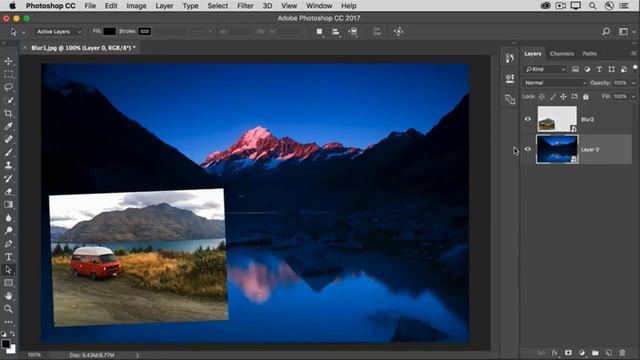This screenshot has height=360, width=640.
Task: Toggle pixel layer filter
Action: [x=575, y=69]
